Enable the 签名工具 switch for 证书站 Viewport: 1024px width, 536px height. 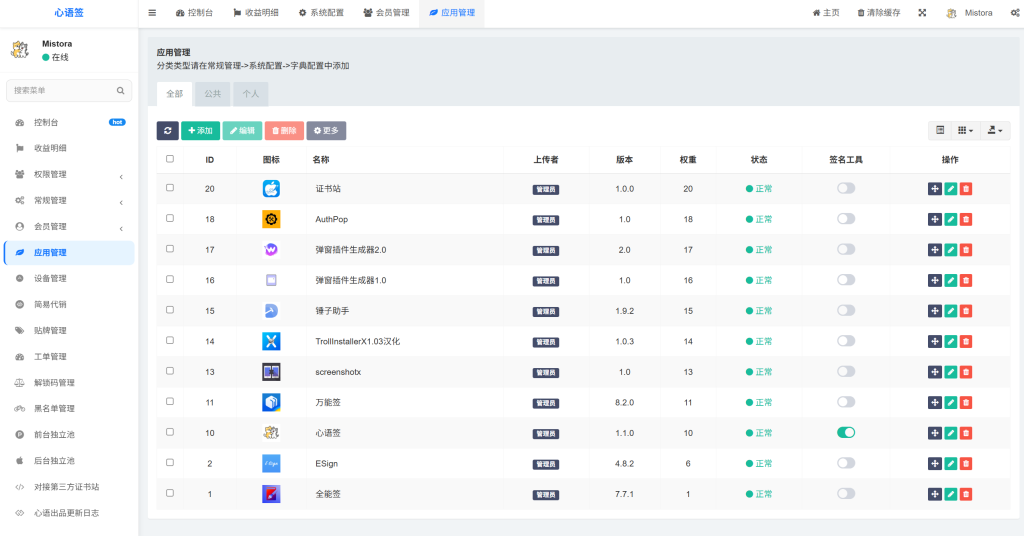846,188
